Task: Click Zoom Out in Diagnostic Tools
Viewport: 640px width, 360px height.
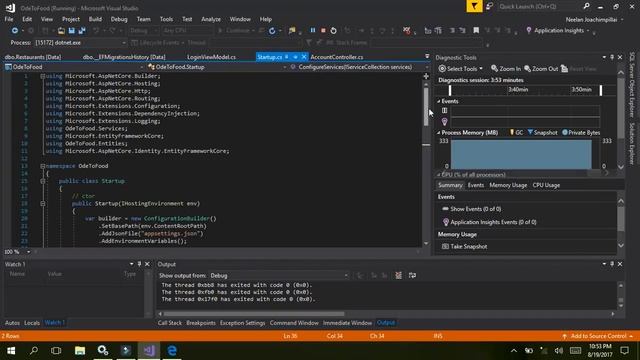Action: coord(541,69)
